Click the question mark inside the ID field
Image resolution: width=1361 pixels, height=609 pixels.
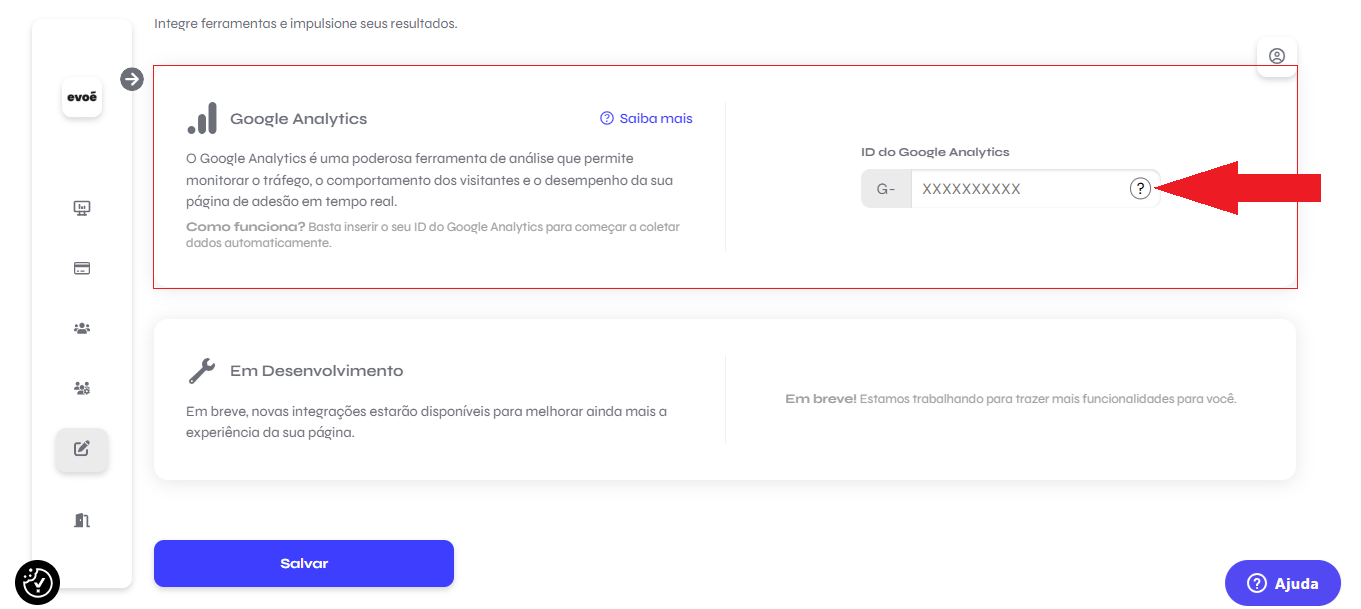tap(1140, 188)
